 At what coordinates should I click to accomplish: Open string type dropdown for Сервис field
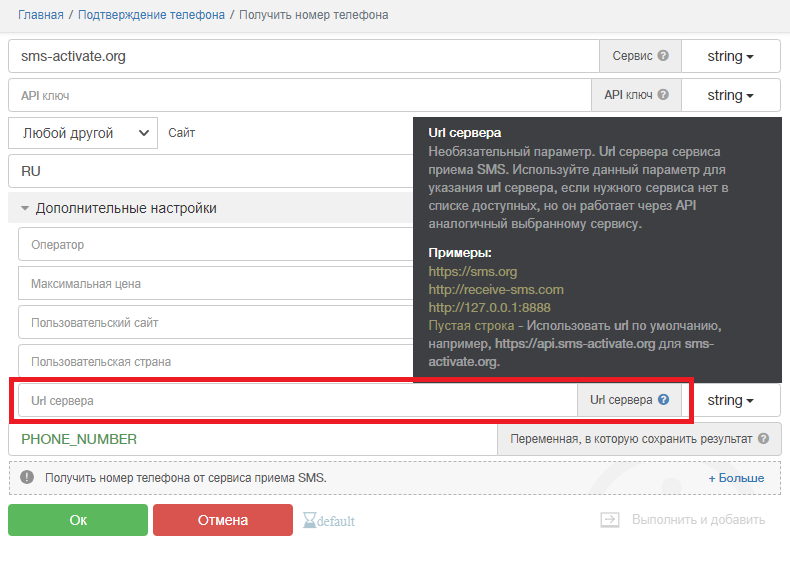(730, 57)
